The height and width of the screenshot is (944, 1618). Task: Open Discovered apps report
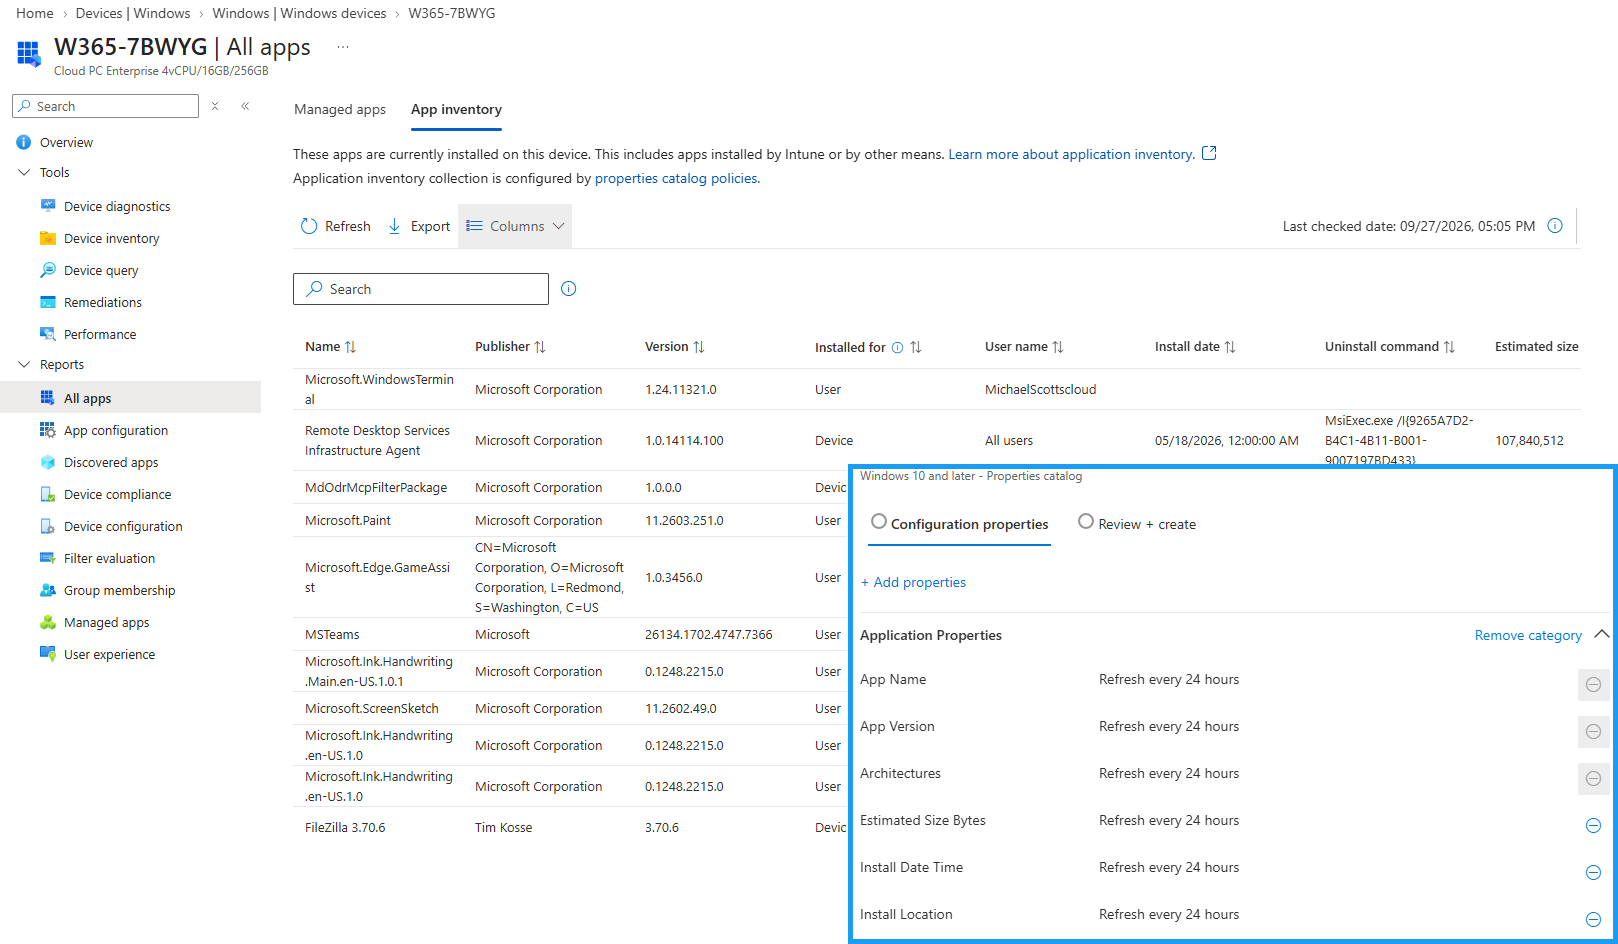pos(111,462)
